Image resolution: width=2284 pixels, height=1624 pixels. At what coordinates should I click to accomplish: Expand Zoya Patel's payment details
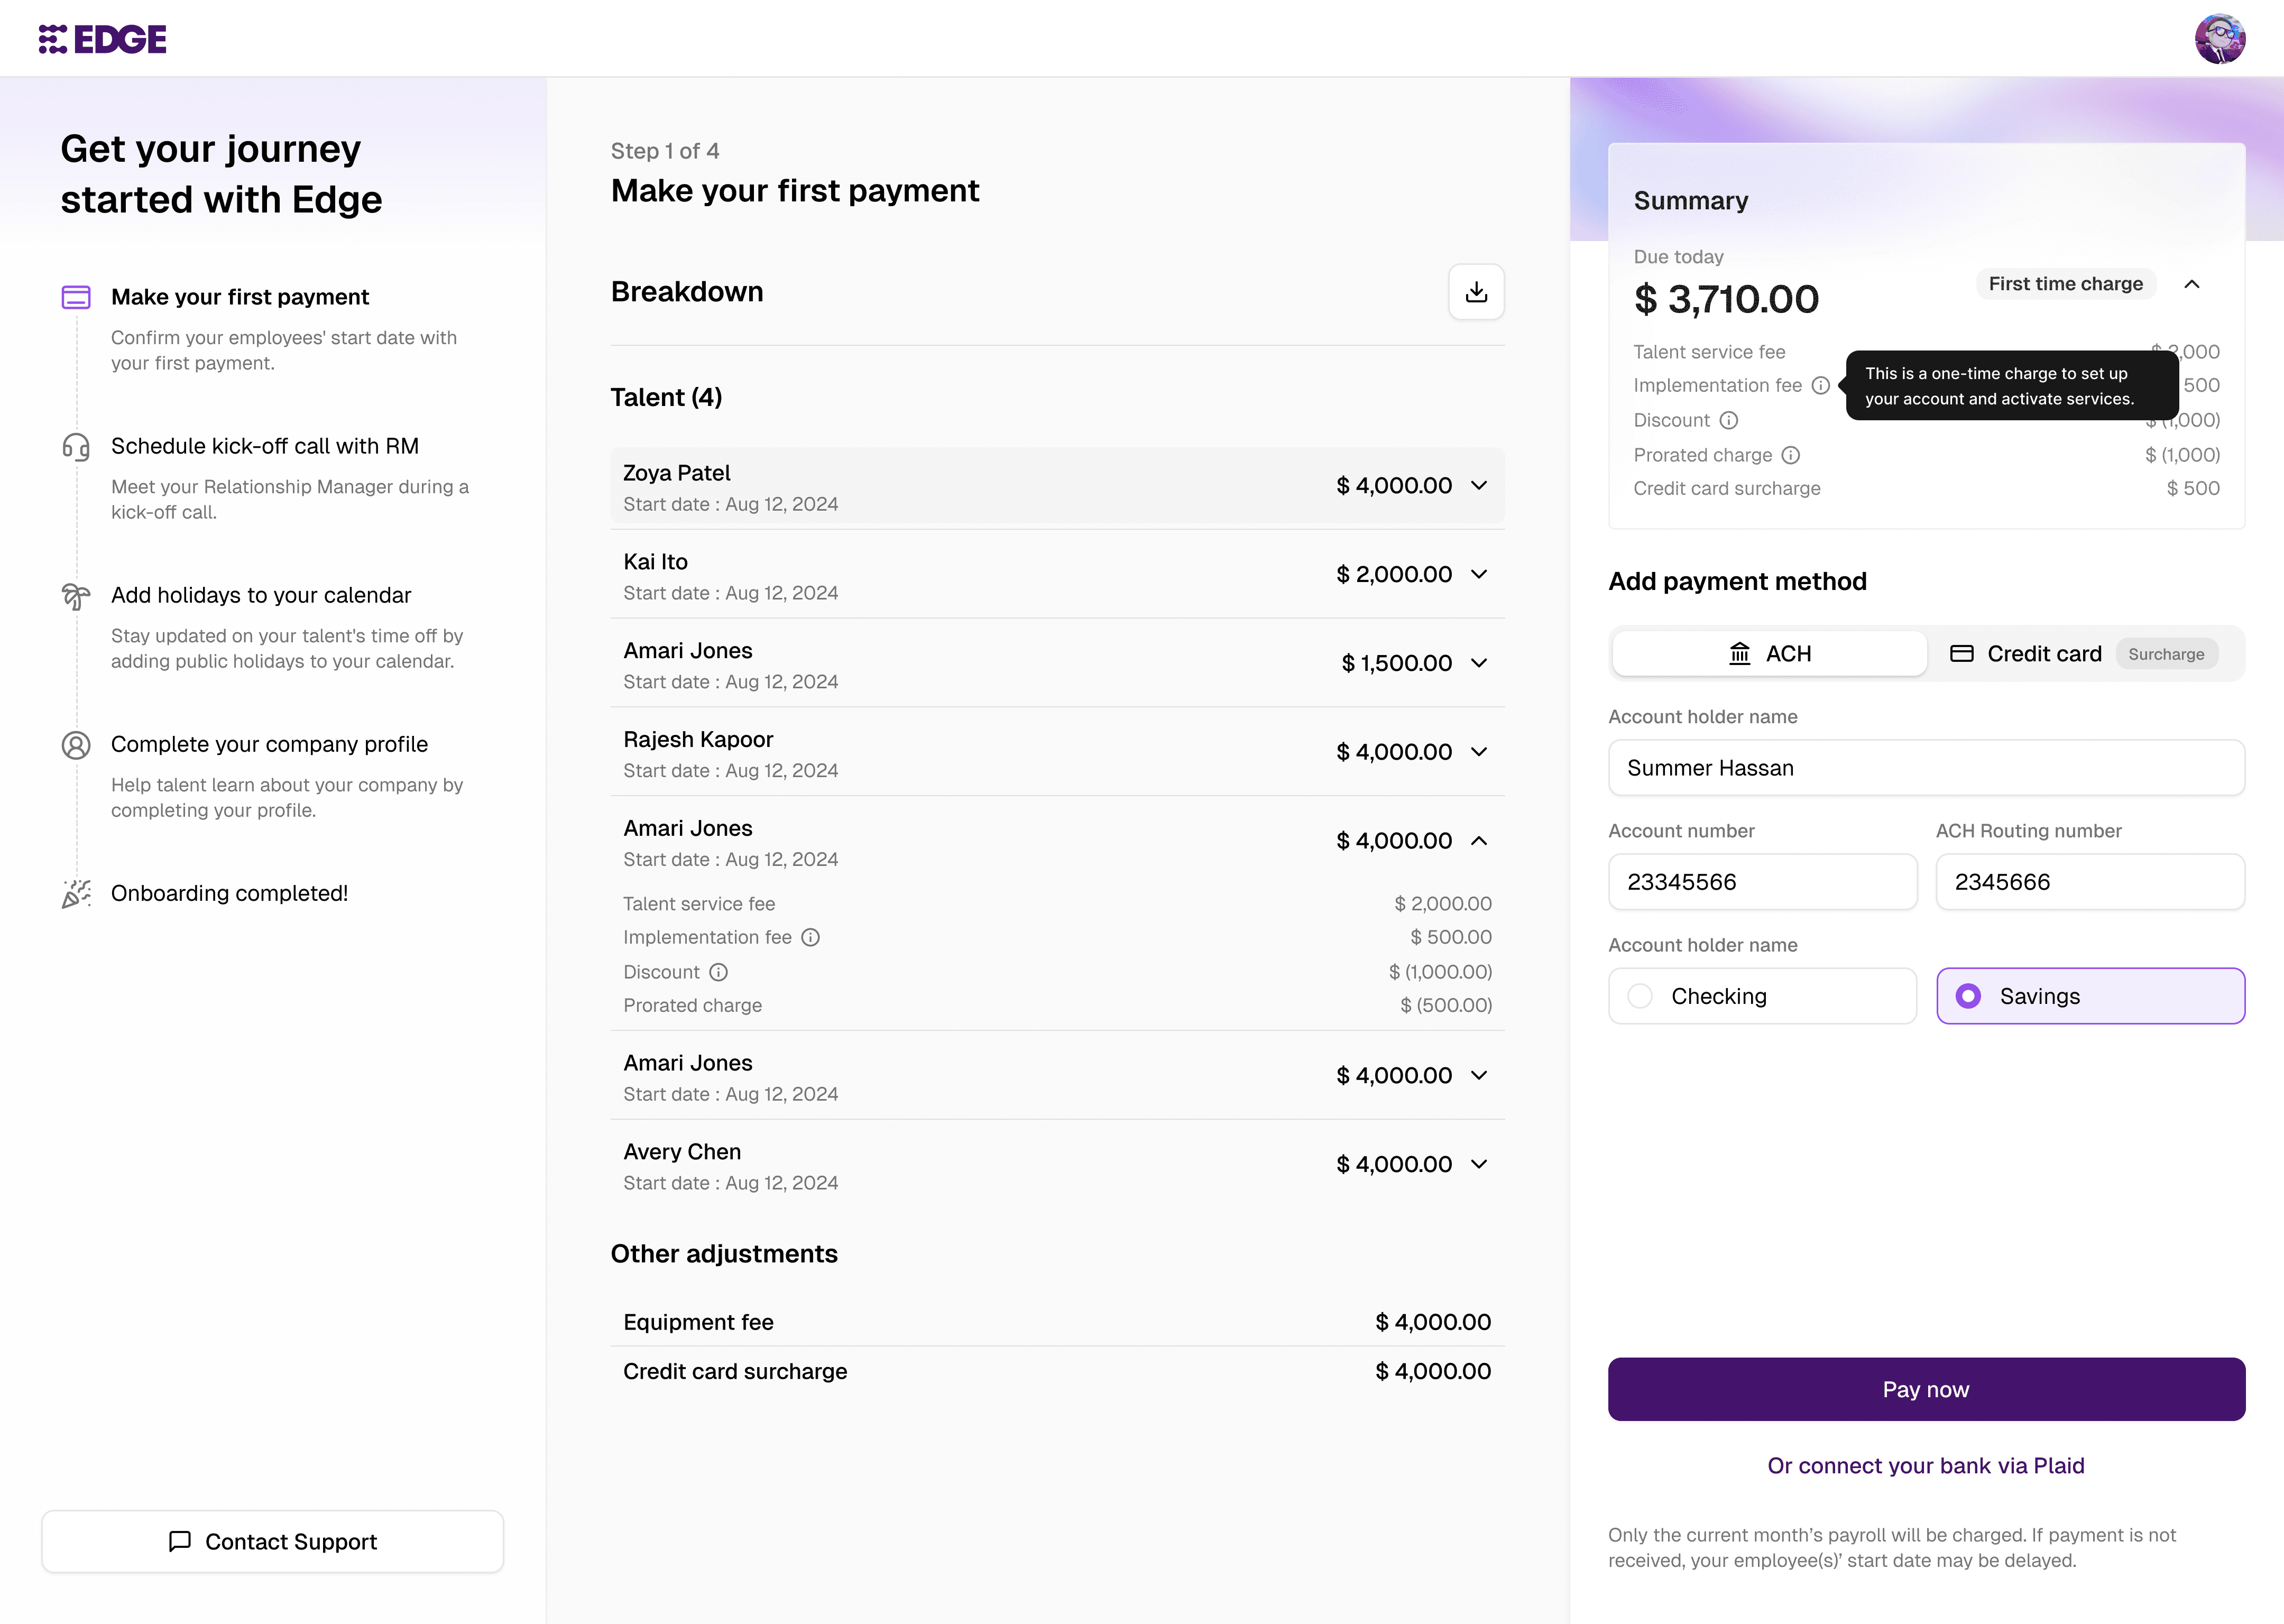[1479, 486]
